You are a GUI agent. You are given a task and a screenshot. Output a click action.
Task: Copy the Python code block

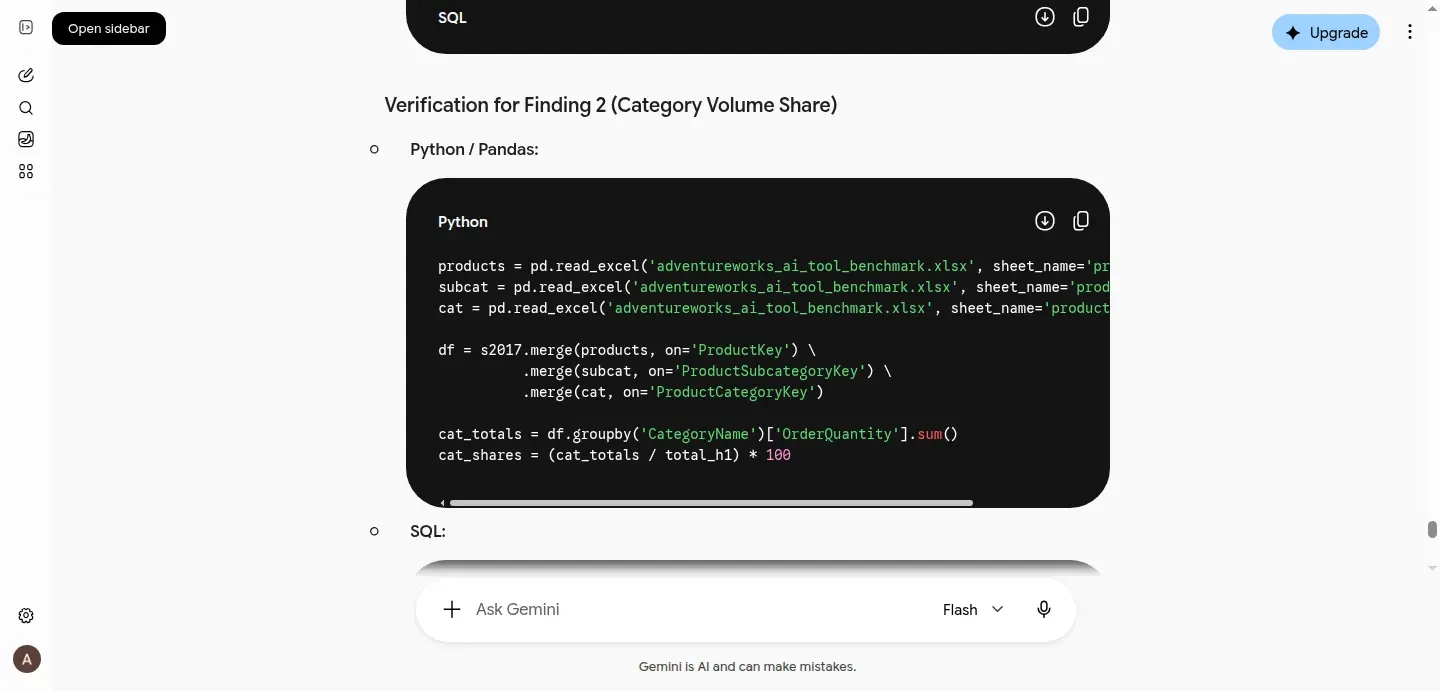pyautogui.click(x=1081, y=221)
